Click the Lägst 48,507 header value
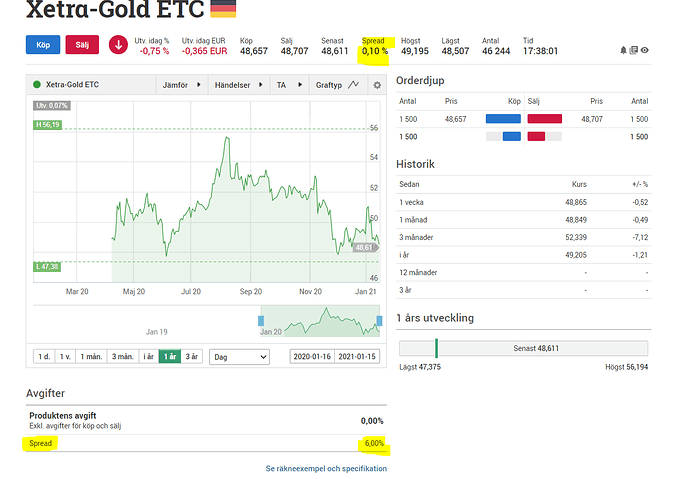 455,51
